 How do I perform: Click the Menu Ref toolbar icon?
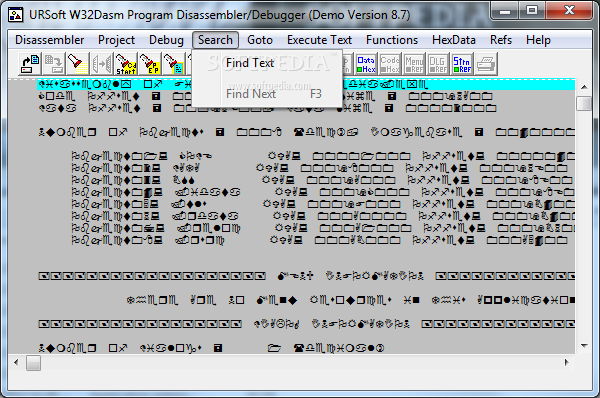(414, 64)
